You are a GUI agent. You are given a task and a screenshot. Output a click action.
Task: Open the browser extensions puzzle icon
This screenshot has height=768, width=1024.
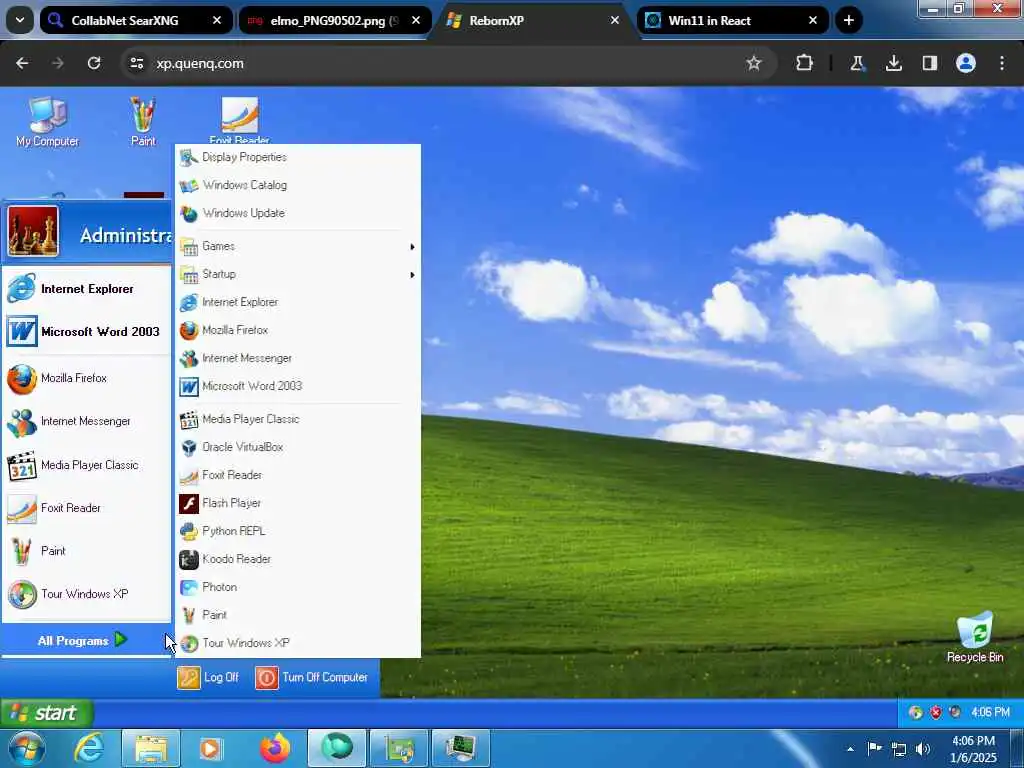click(805, 63)
